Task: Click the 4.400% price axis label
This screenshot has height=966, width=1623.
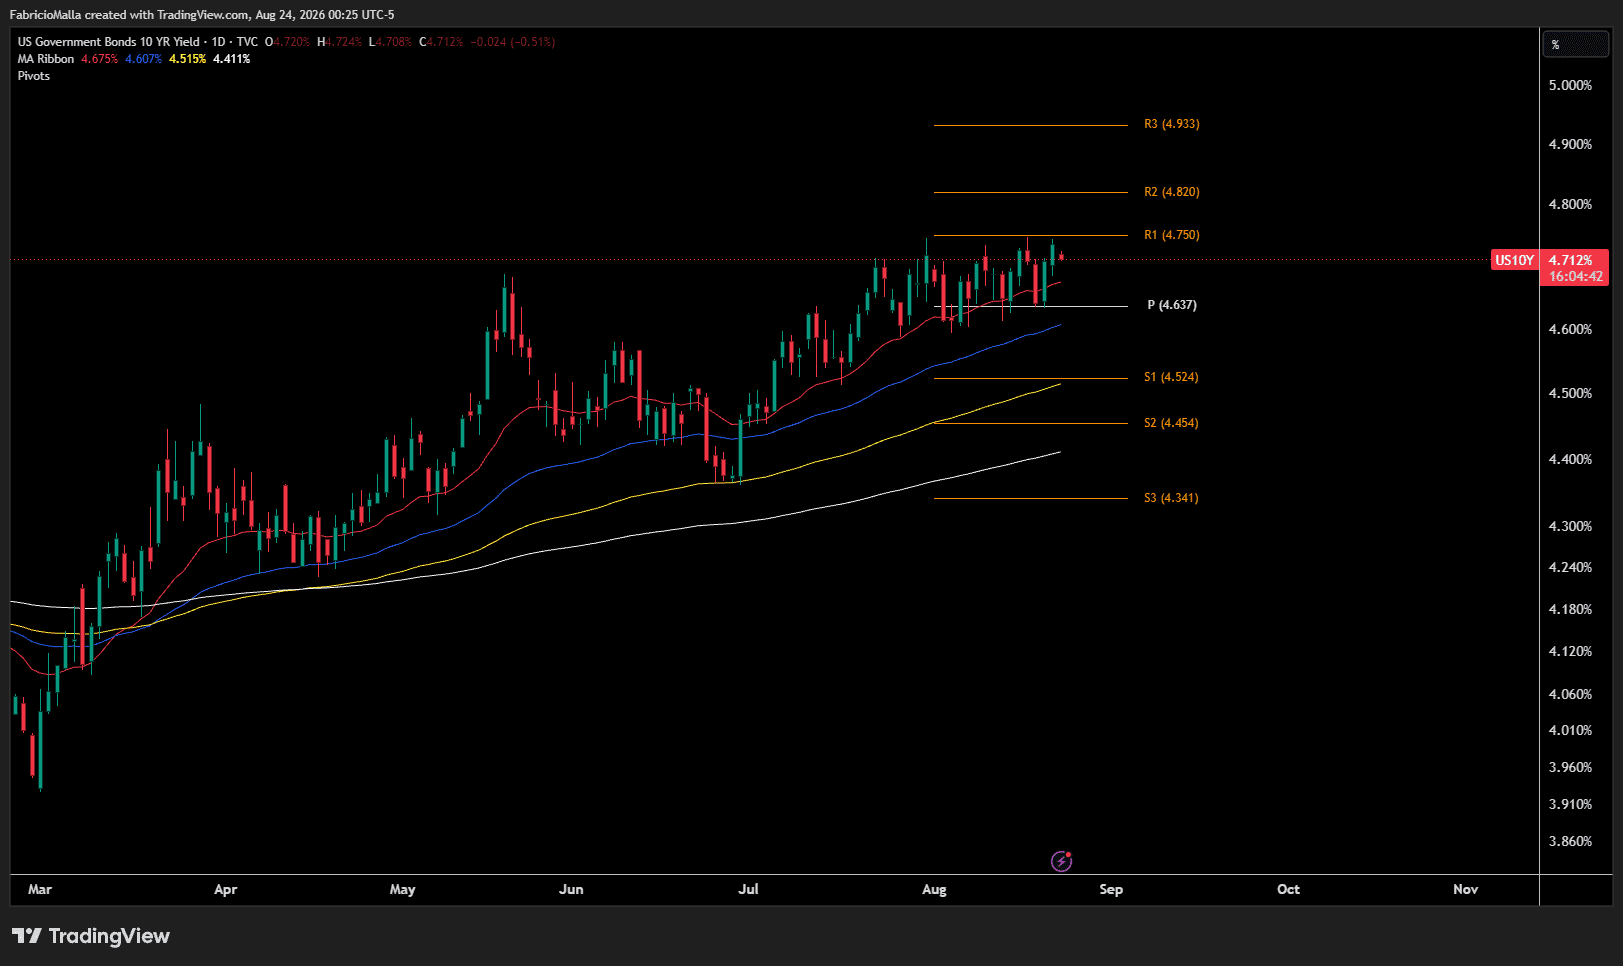Action: tap(1571, 459)
